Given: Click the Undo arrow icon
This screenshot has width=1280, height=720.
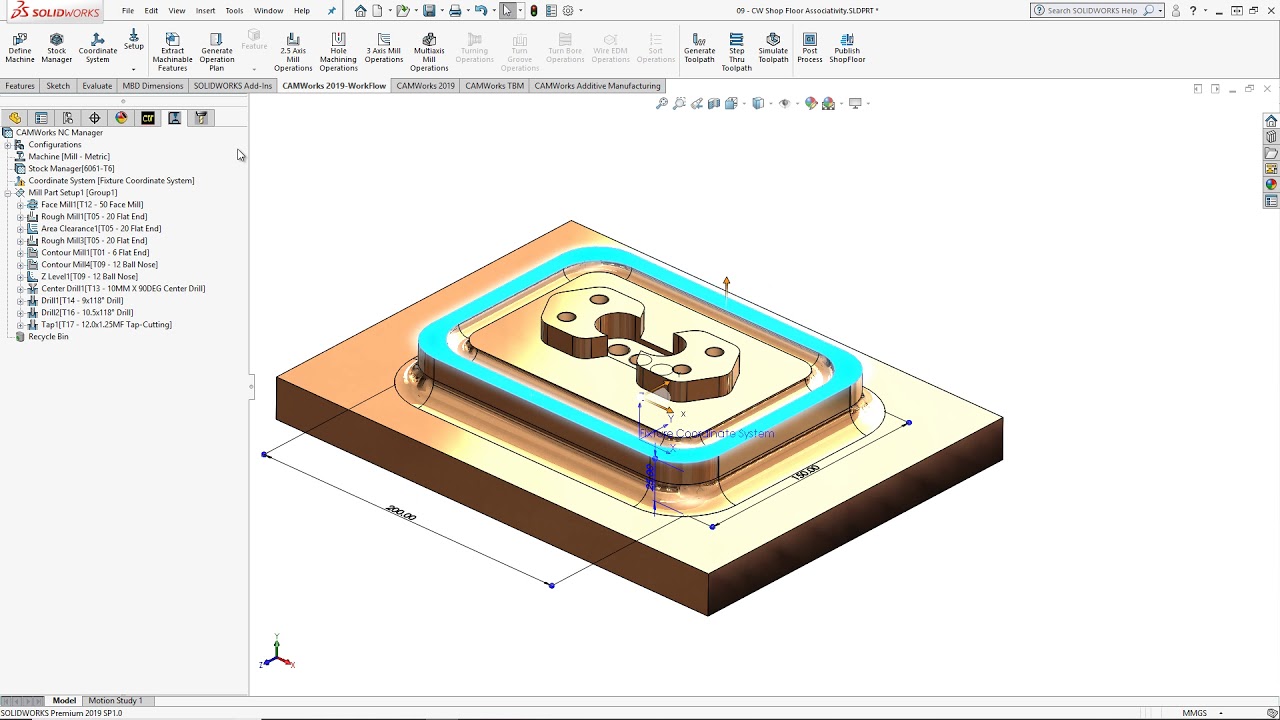Looking at the screenshot, I should pyautogui.click(x=481, y=11).
